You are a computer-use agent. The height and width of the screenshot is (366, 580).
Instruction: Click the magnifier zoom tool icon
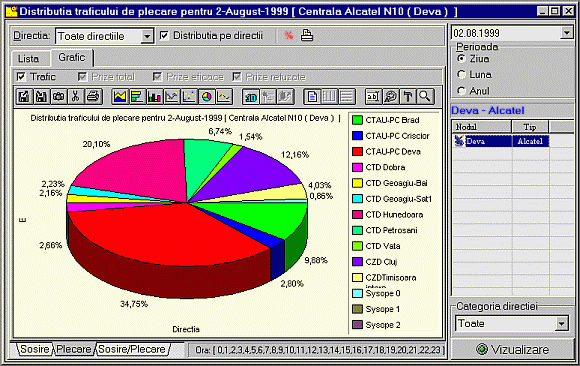425,97
